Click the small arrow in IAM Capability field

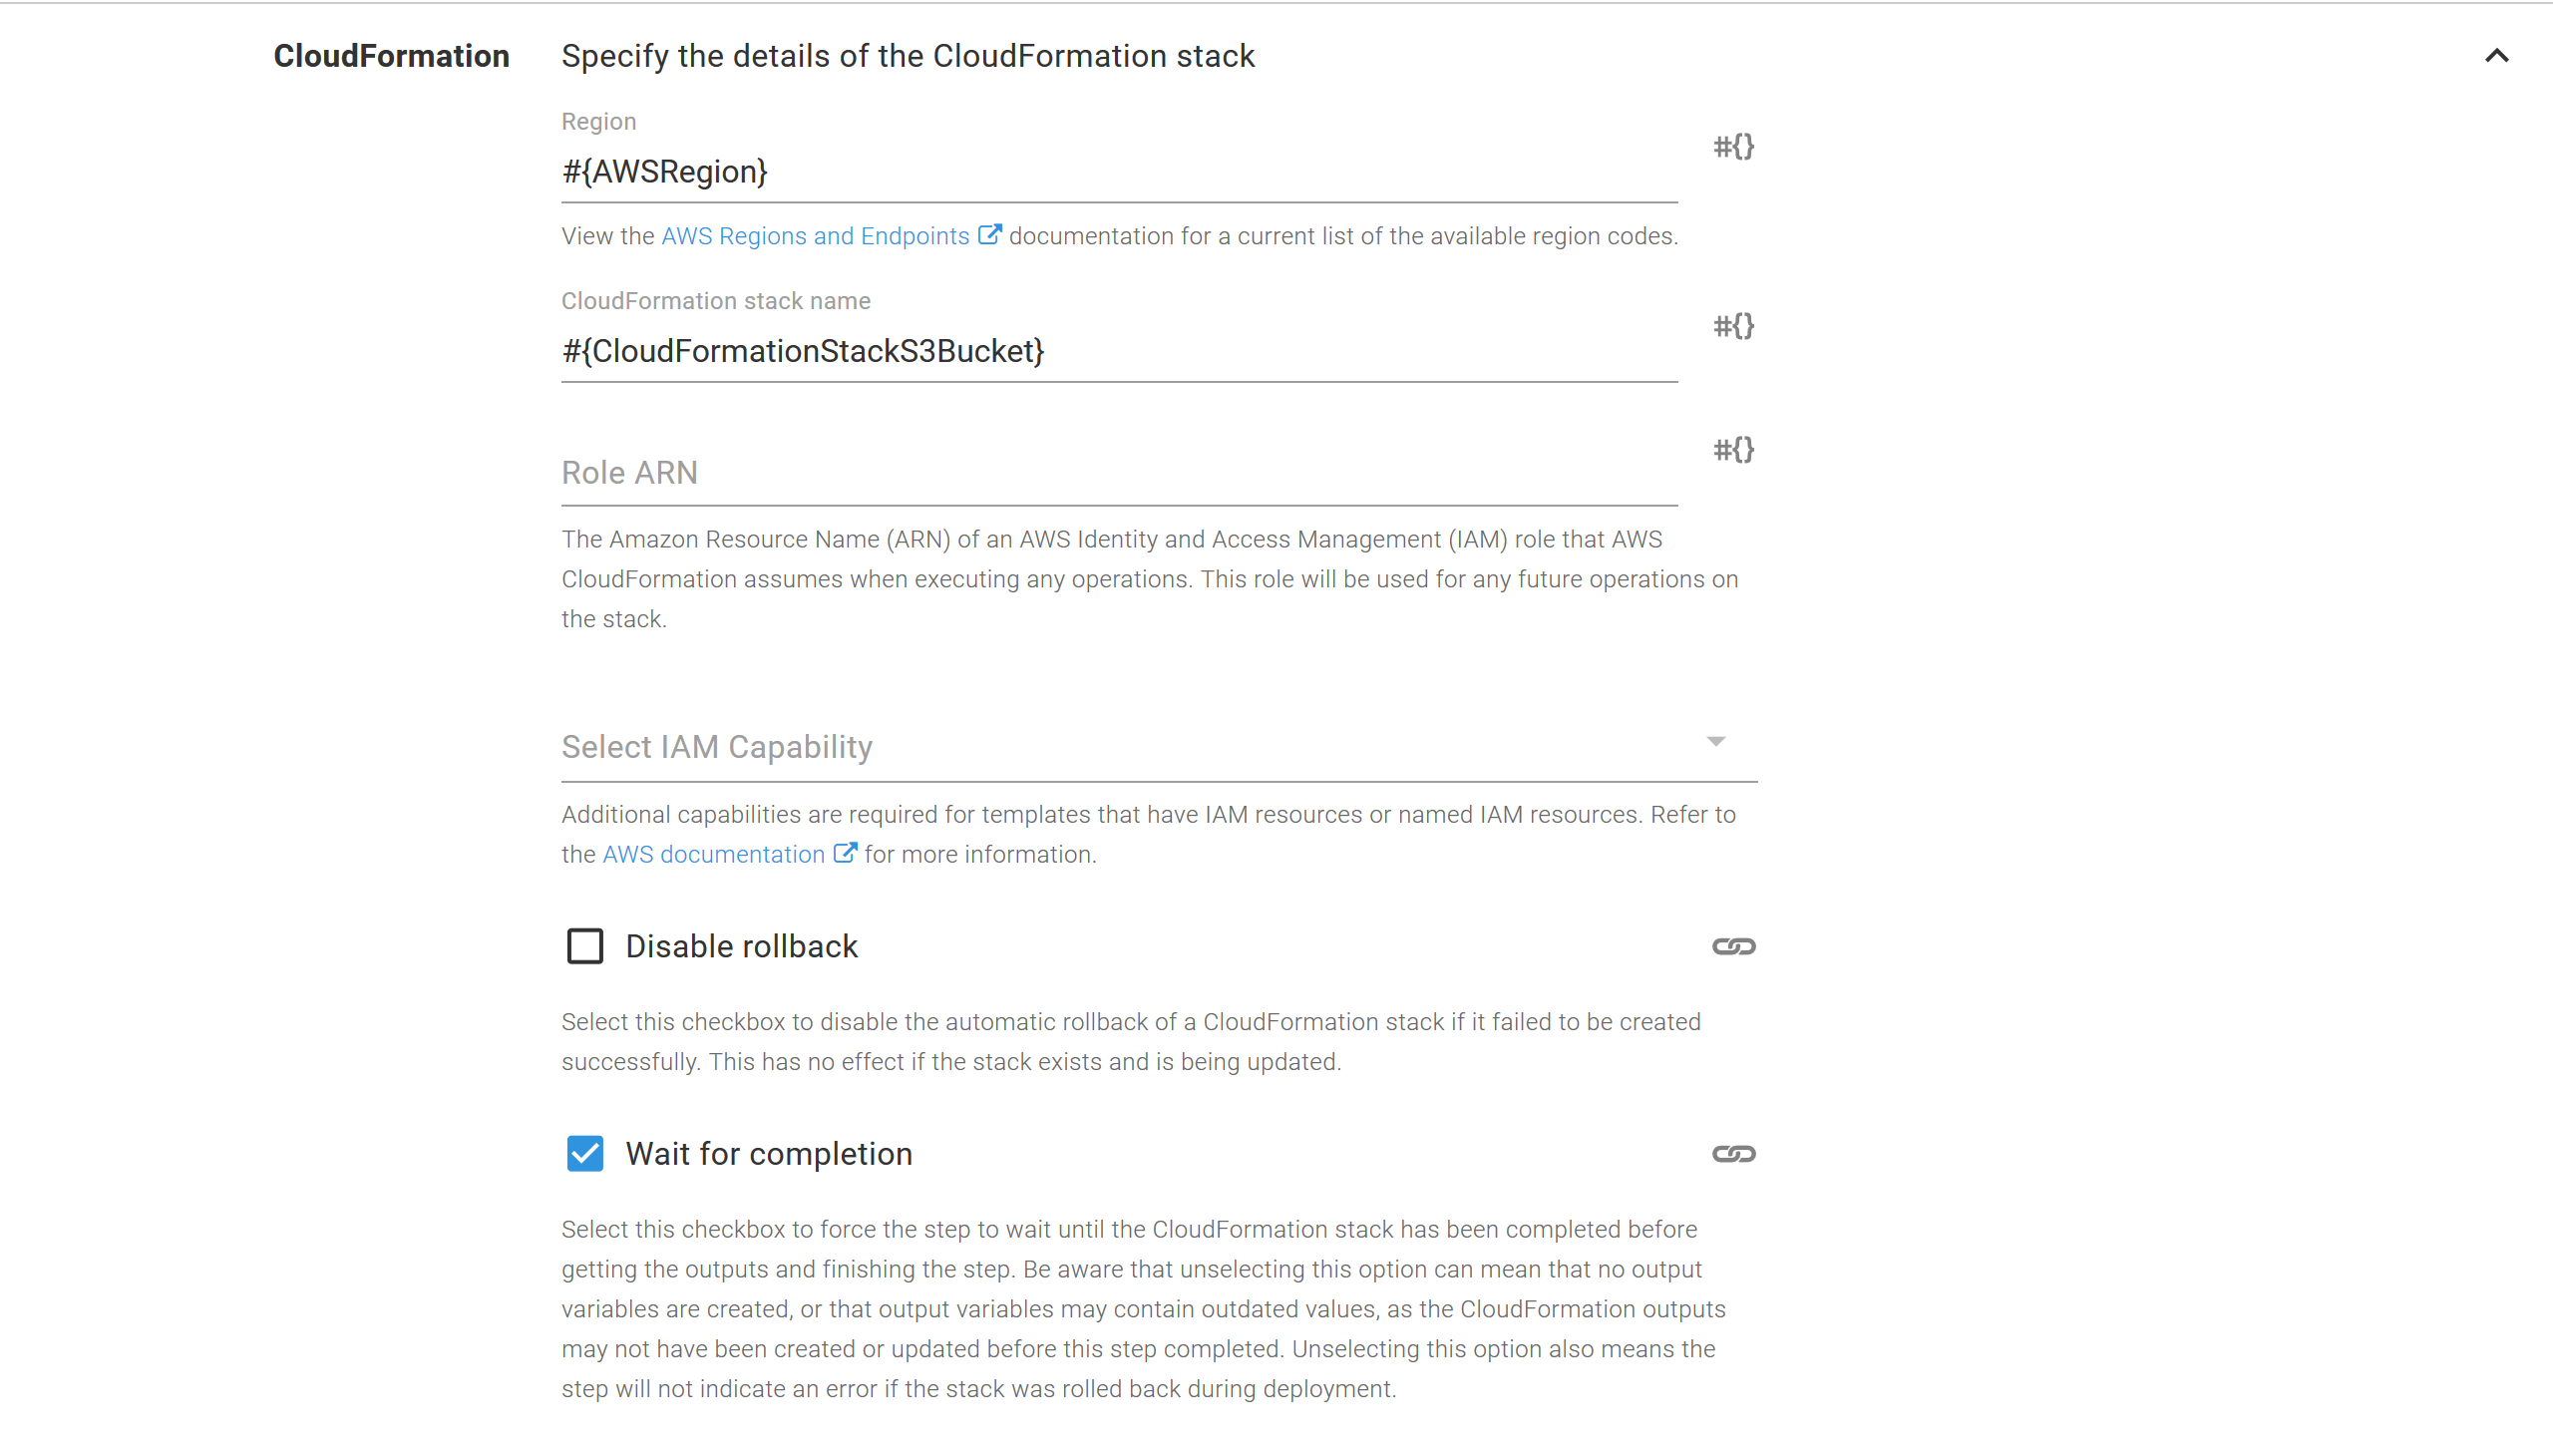[1716, 742]
